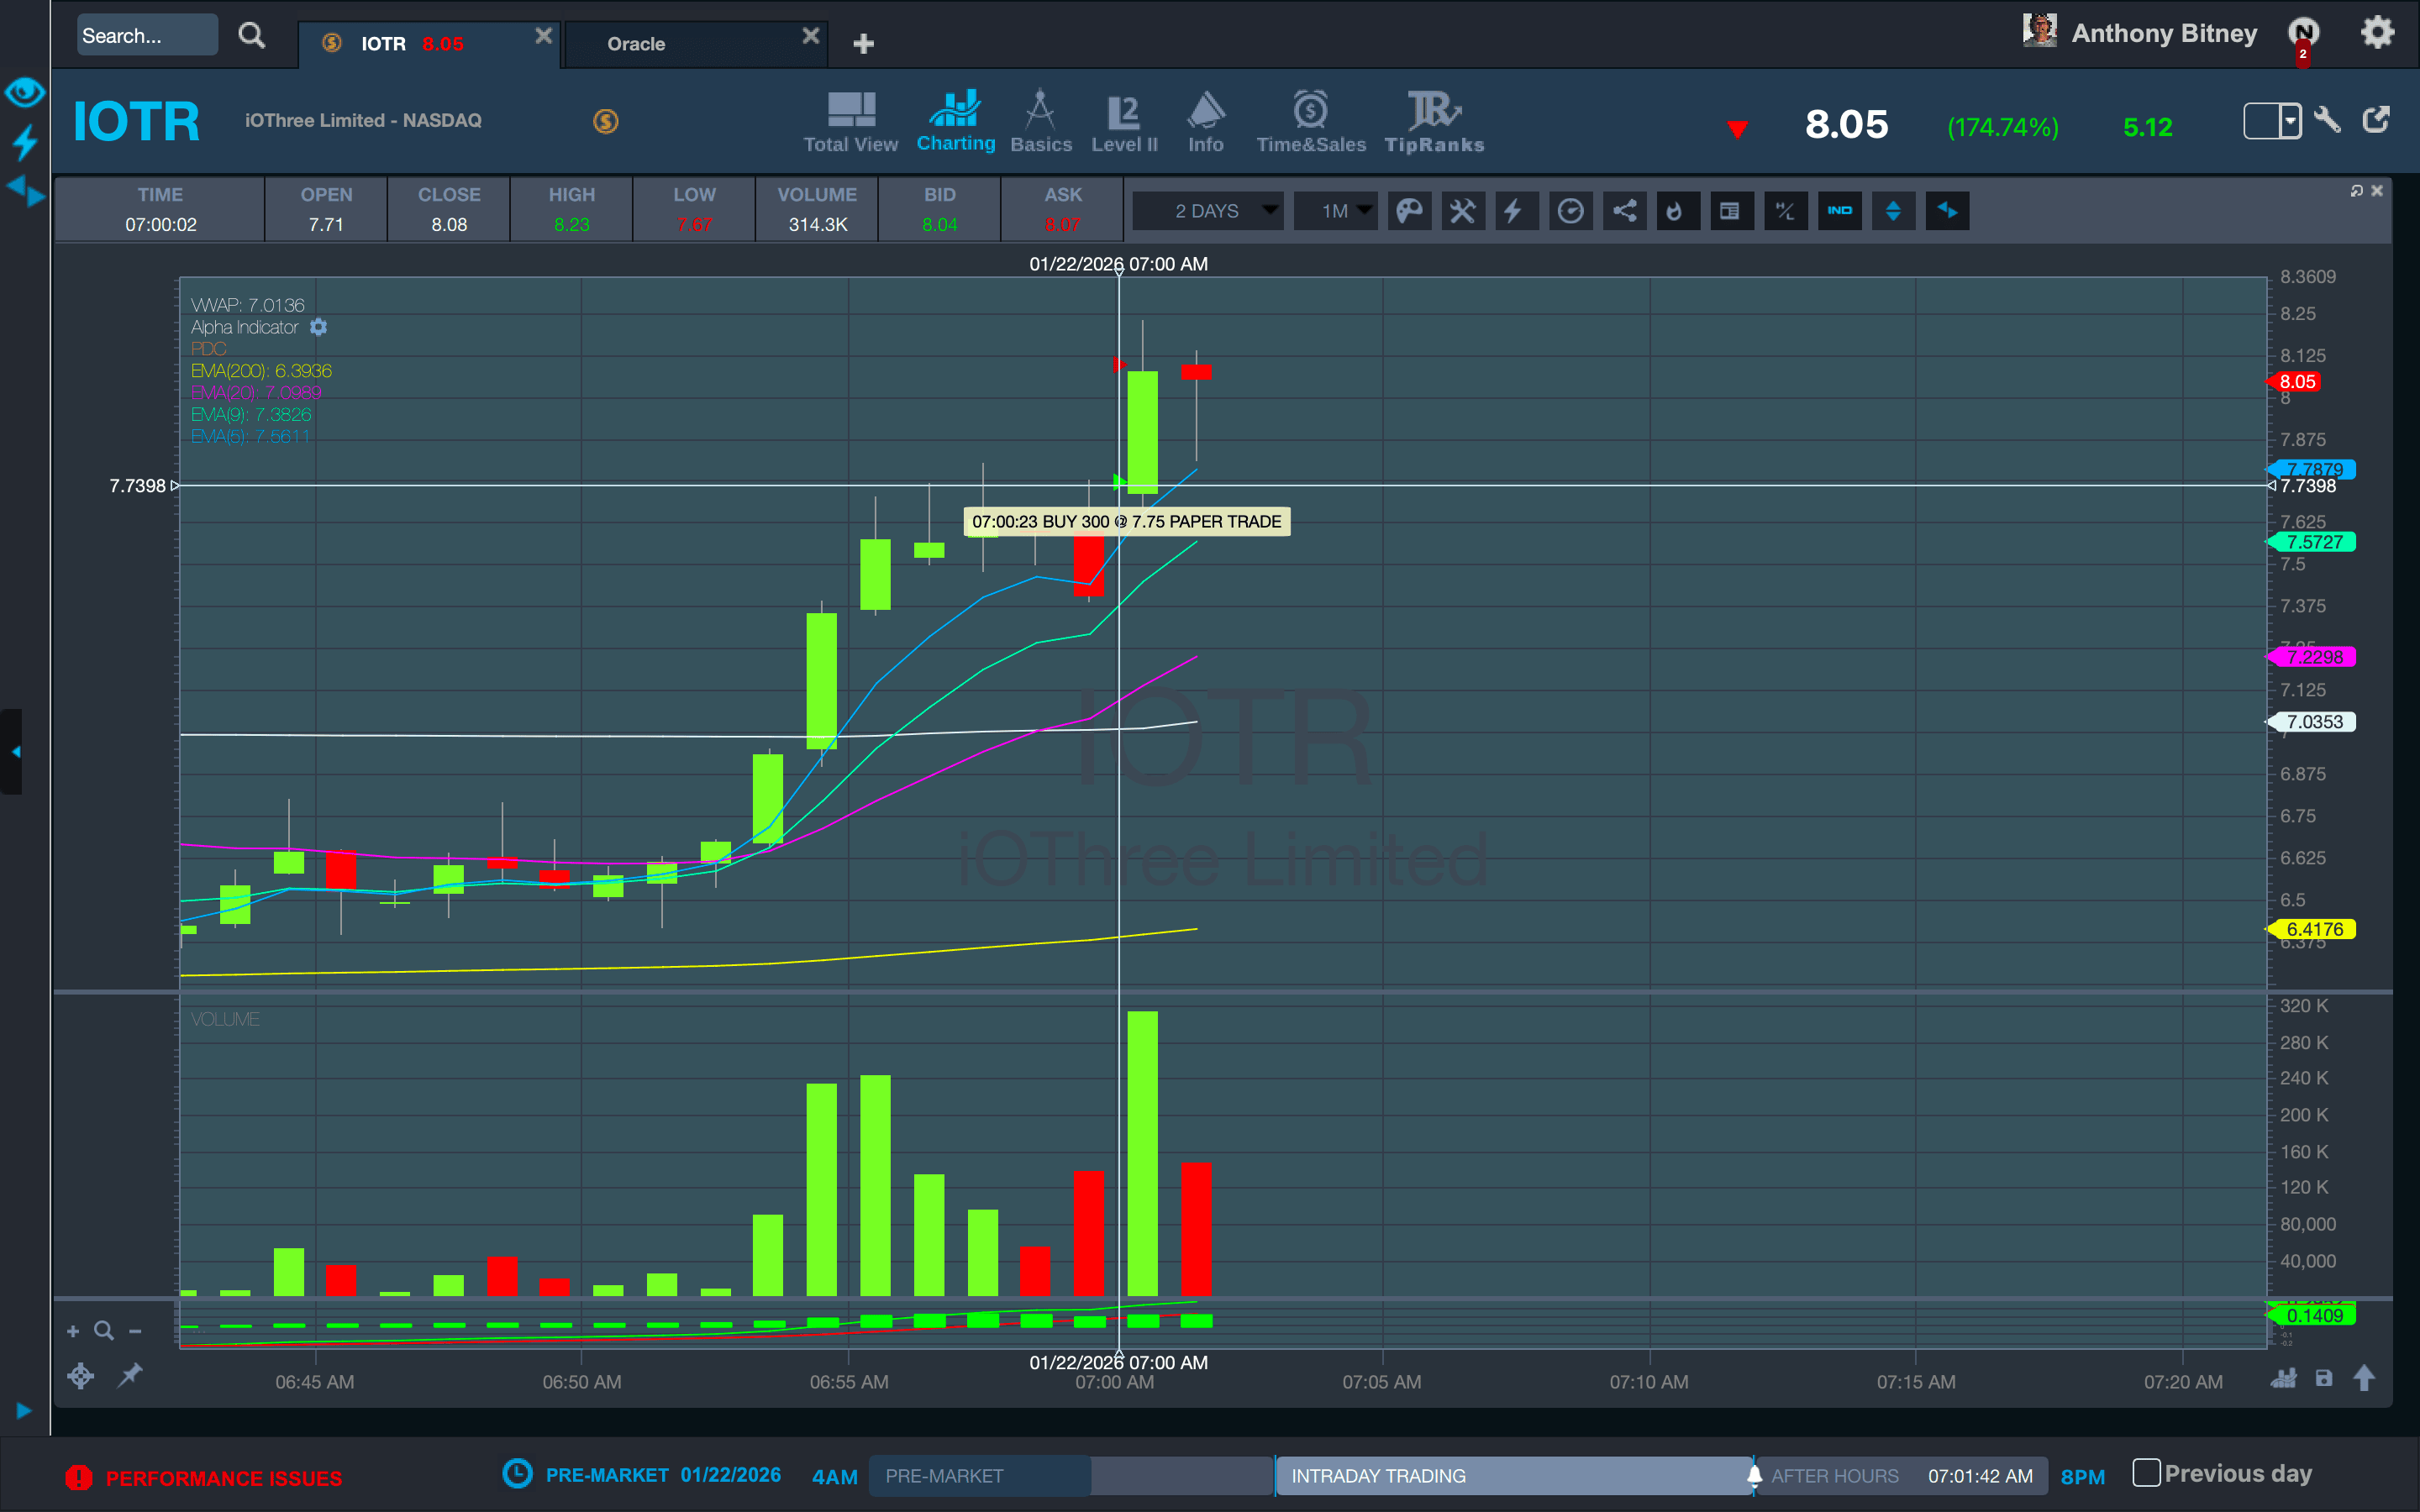Open the 1M timeframe dropdown
Screen dimensions: 2420x1512
1364,211
